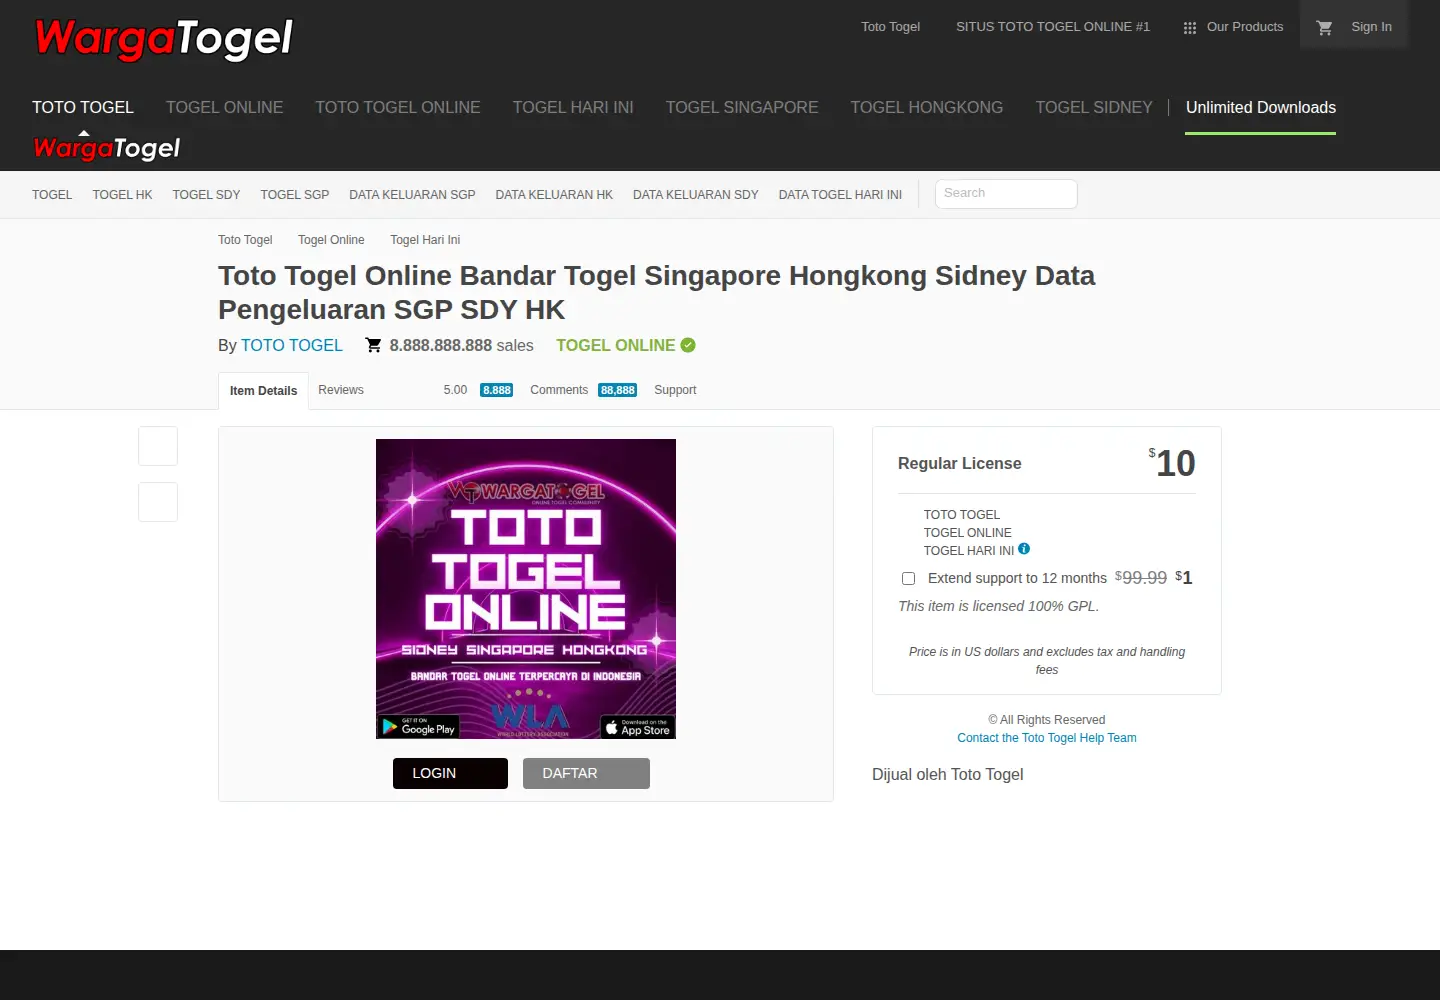Click the green verified checkmark badge

coord(688,345)
